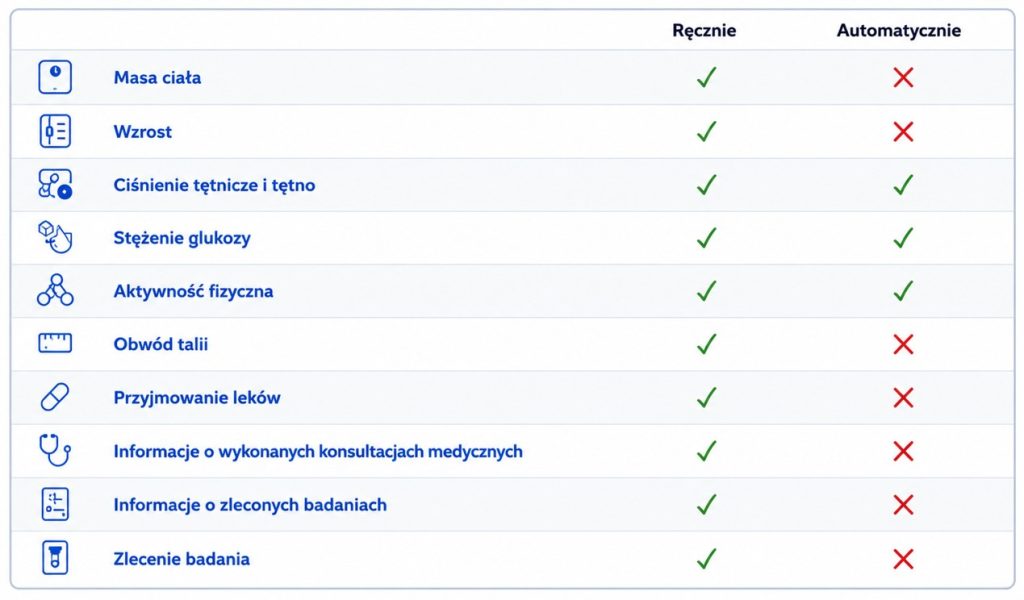
Task: Select the Stężenie glukozy label
Action: [182, 238]
